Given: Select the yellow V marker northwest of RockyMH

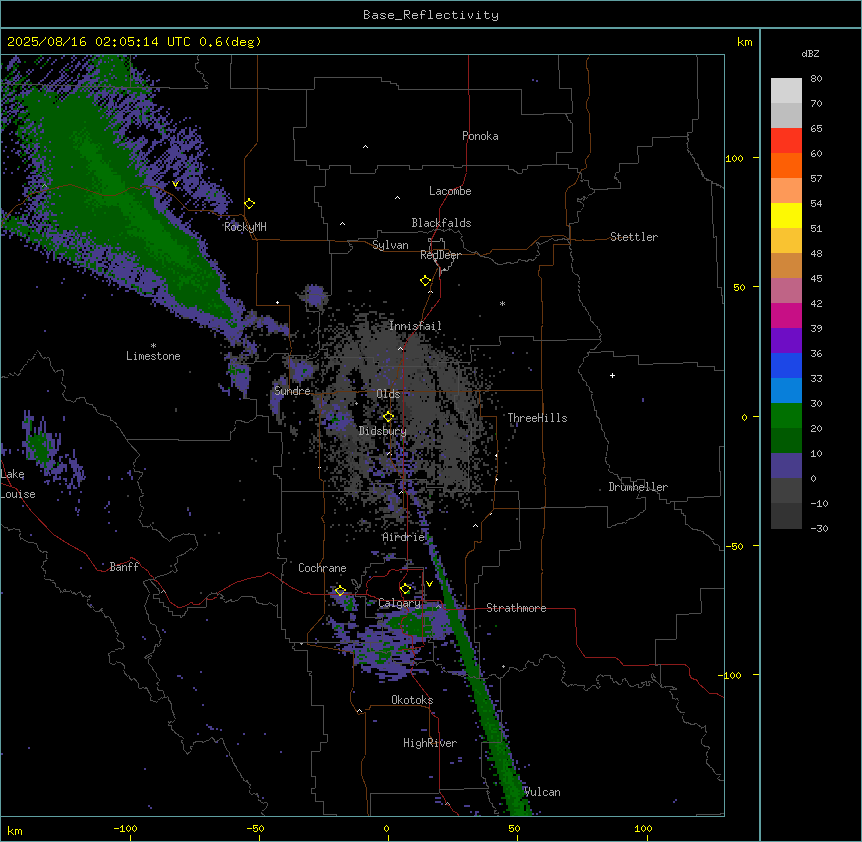Looking at the screenshot, I should pos(175,184).
